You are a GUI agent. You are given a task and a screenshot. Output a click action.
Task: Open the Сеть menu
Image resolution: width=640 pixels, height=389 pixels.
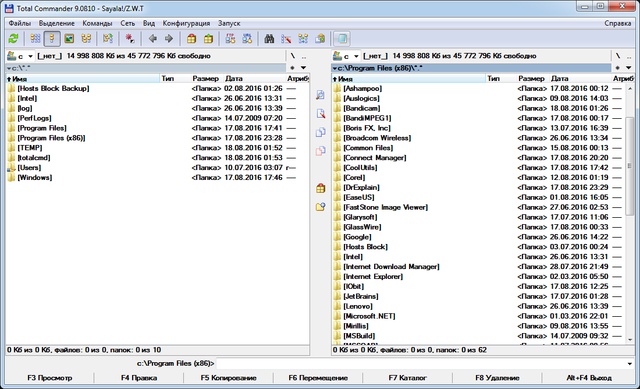pyautogui.click(x=128, y=23)
